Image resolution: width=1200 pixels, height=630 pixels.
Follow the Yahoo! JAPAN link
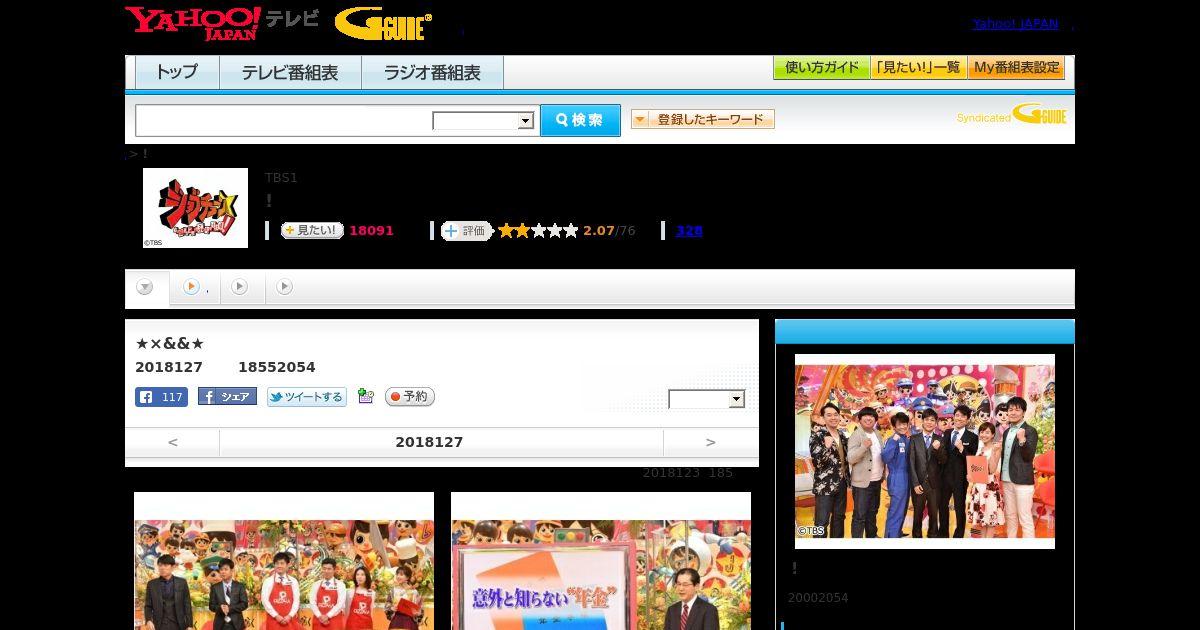click(x=1015, y=23)
